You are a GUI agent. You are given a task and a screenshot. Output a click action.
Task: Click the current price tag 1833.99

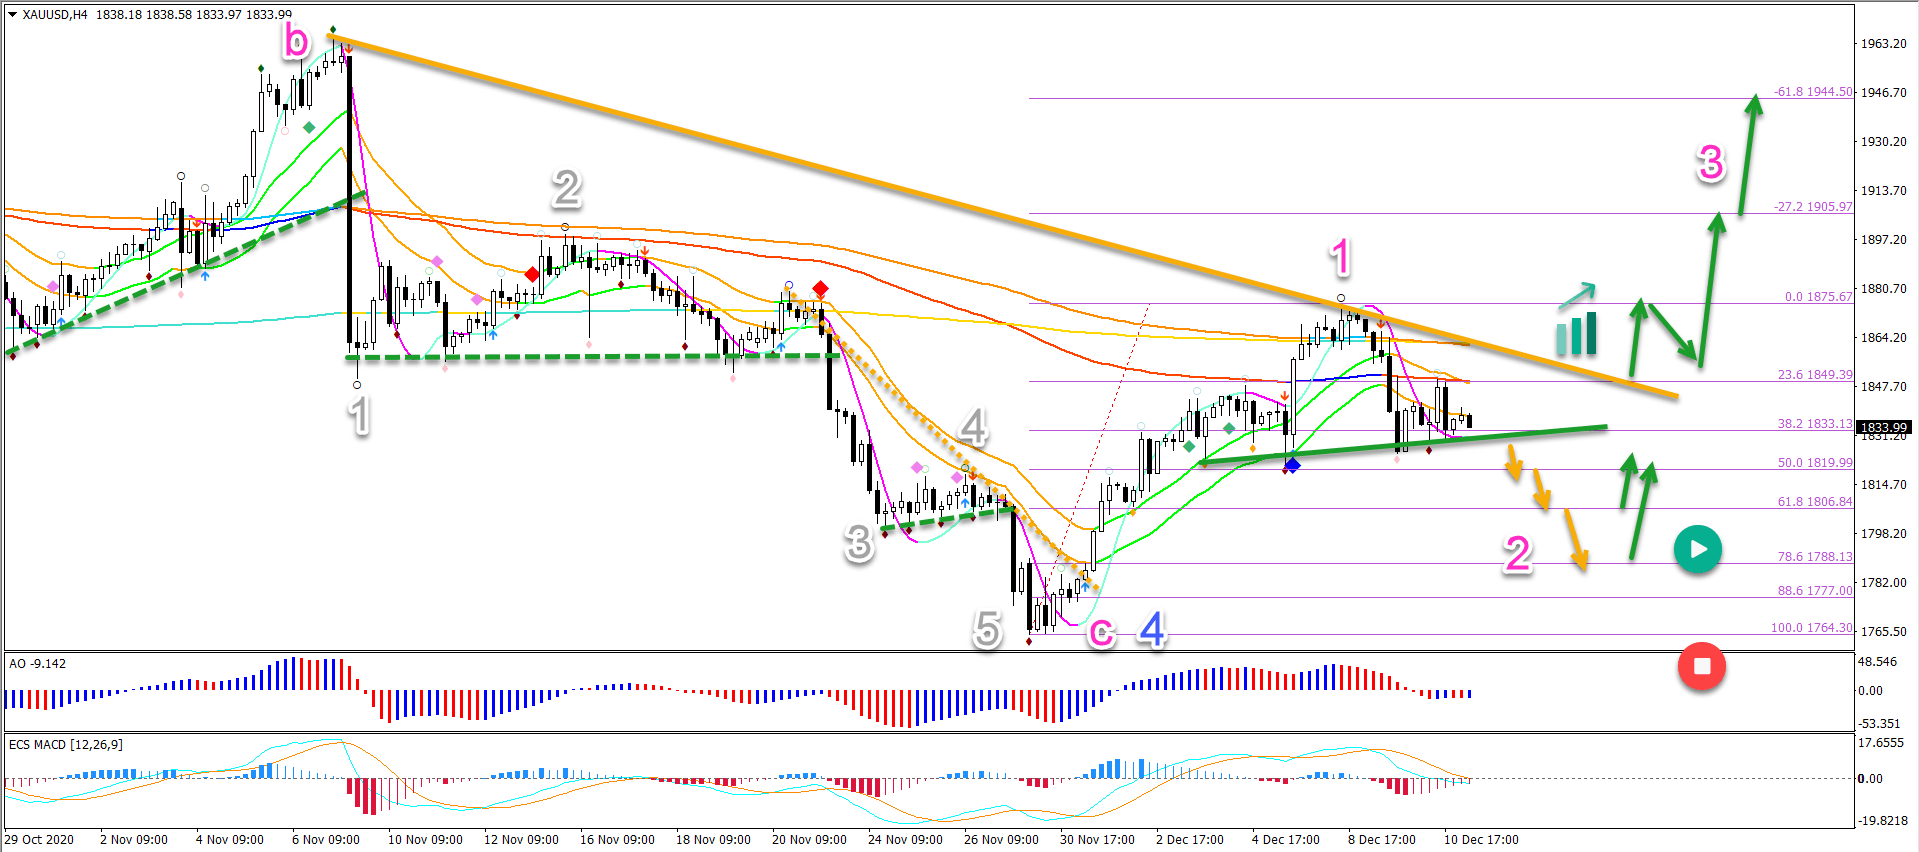click(x=1884, y=428)
